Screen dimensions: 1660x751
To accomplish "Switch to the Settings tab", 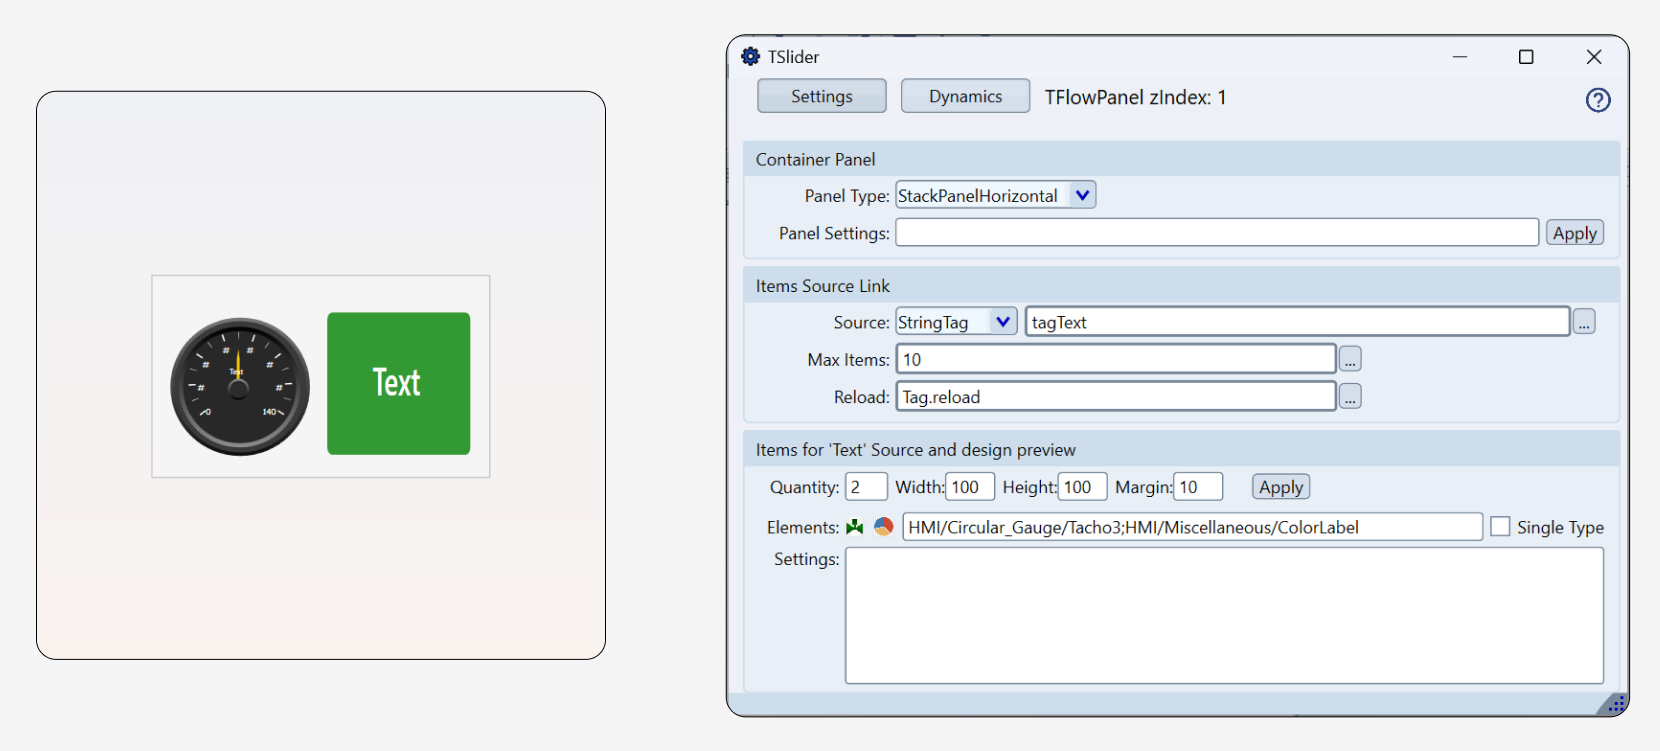I will pos(822,96).
